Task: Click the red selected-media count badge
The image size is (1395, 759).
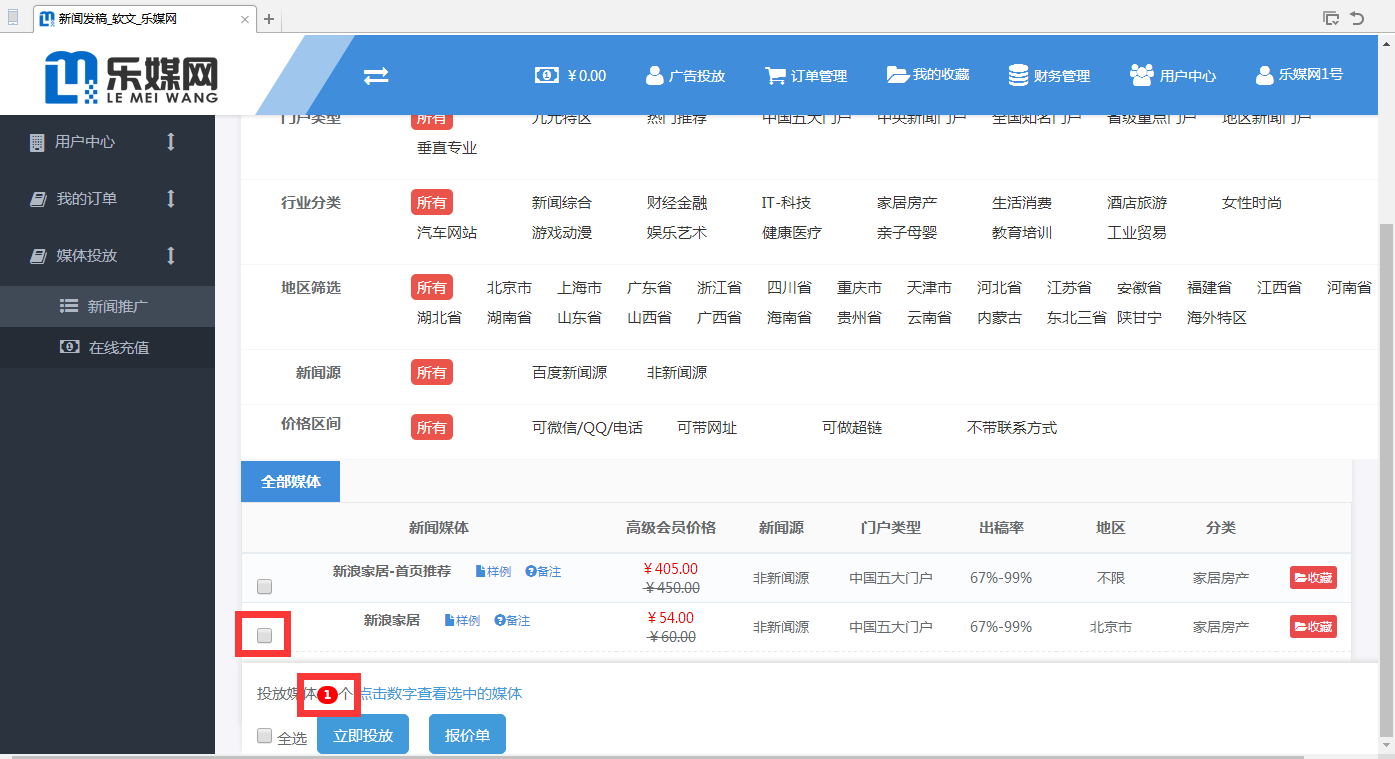Action: (328, 694)
